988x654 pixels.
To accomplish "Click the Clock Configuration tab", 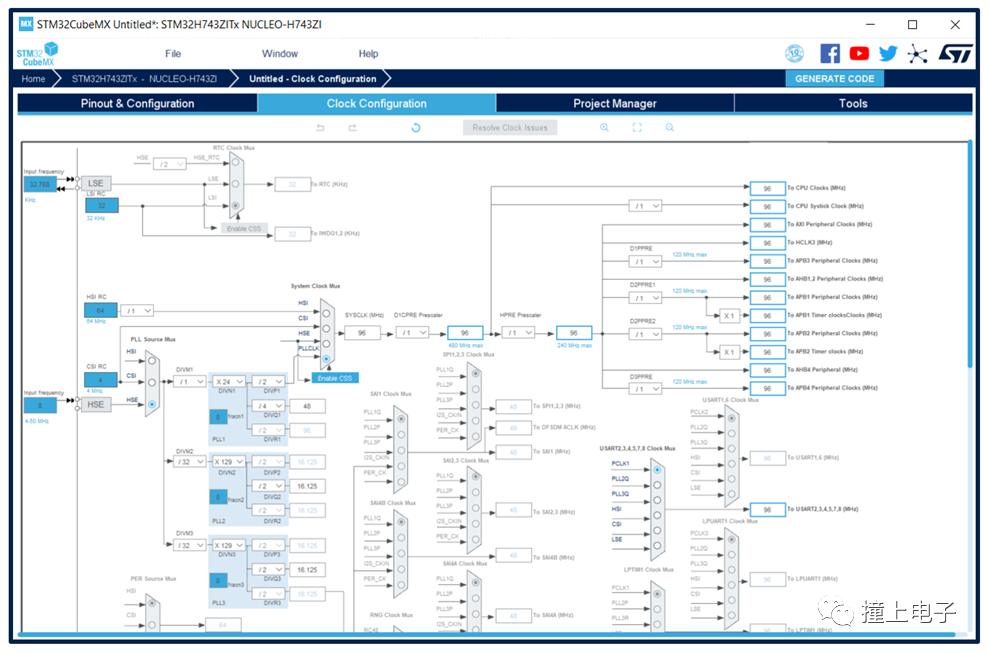I will click(x=377, y=103).
